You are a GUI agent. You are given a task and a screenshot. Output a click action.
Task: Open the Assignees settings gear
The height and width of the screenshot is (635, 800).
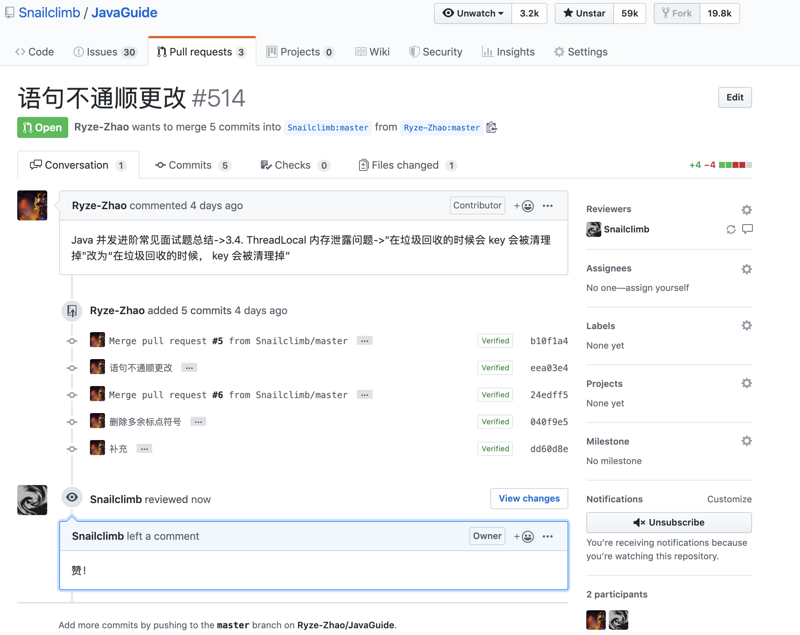[x=746, y=269]
